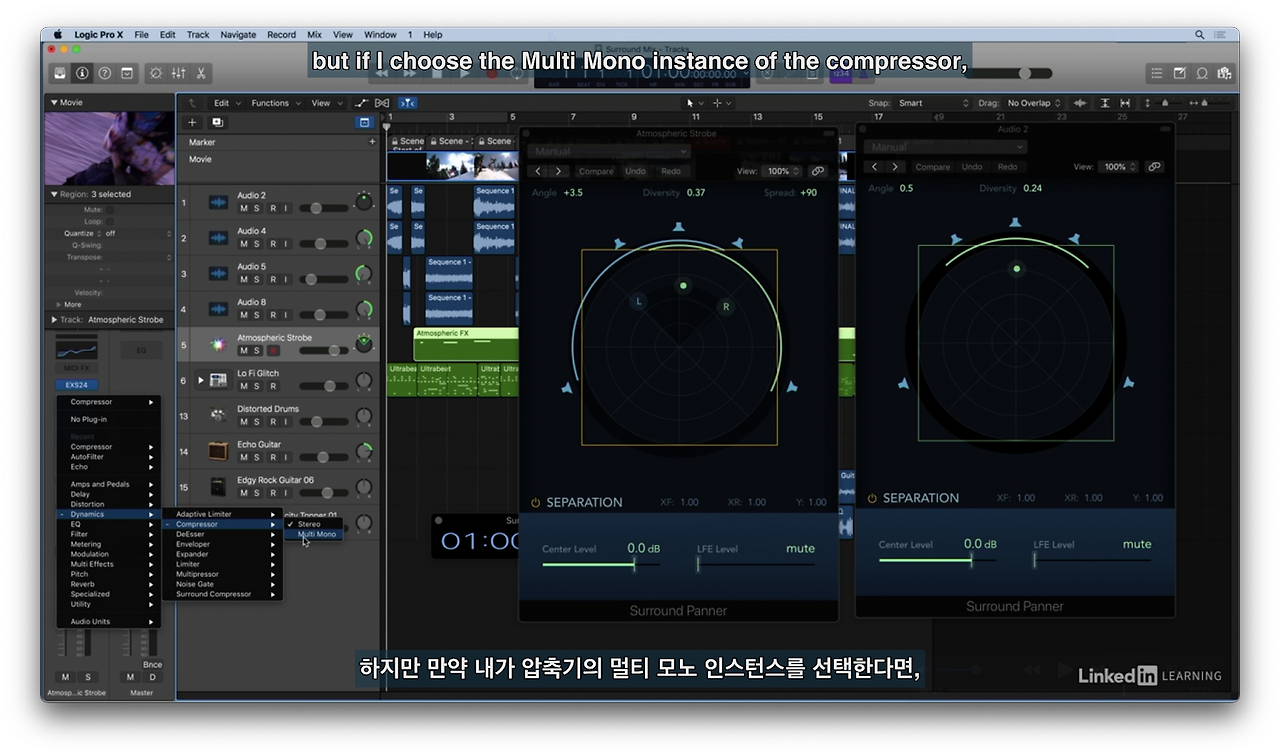
Task: Toggle Separation power button in Audio 2 panner
Action: tap(872, 498)
